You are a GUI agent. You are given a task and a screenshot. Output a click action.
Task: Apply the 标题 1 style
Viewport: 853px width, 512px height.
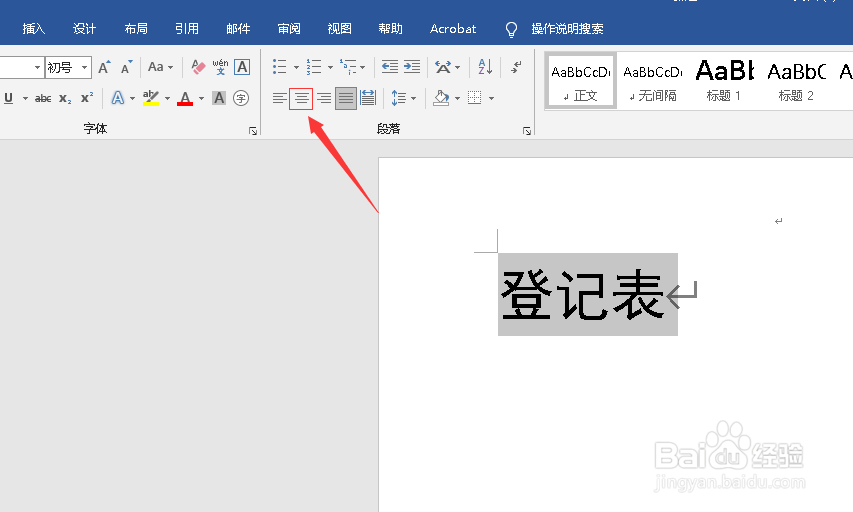[x=724, y=81]
